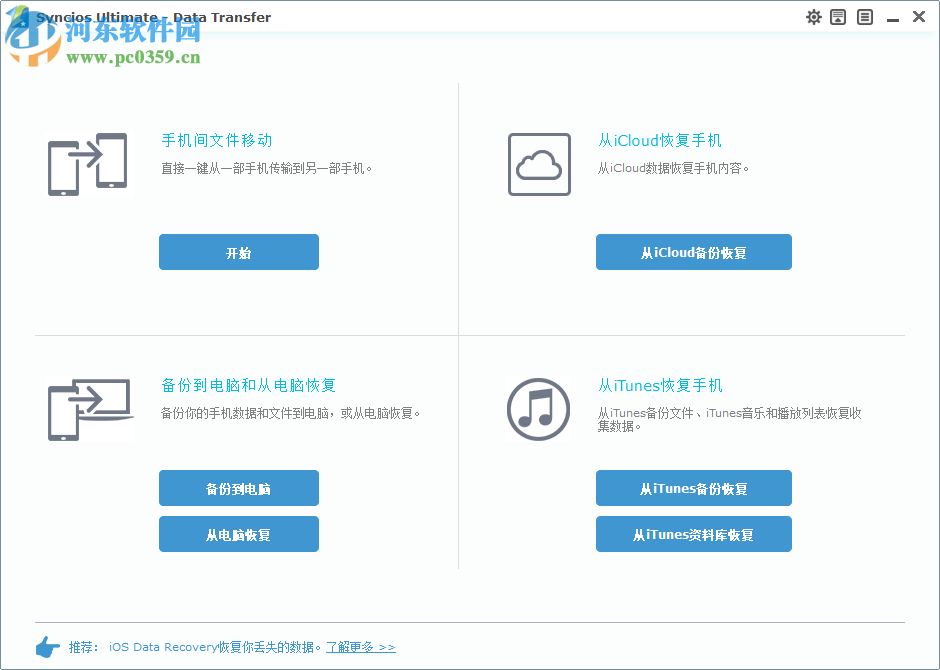Click the iTunes music note icon

tap(539, 410)
